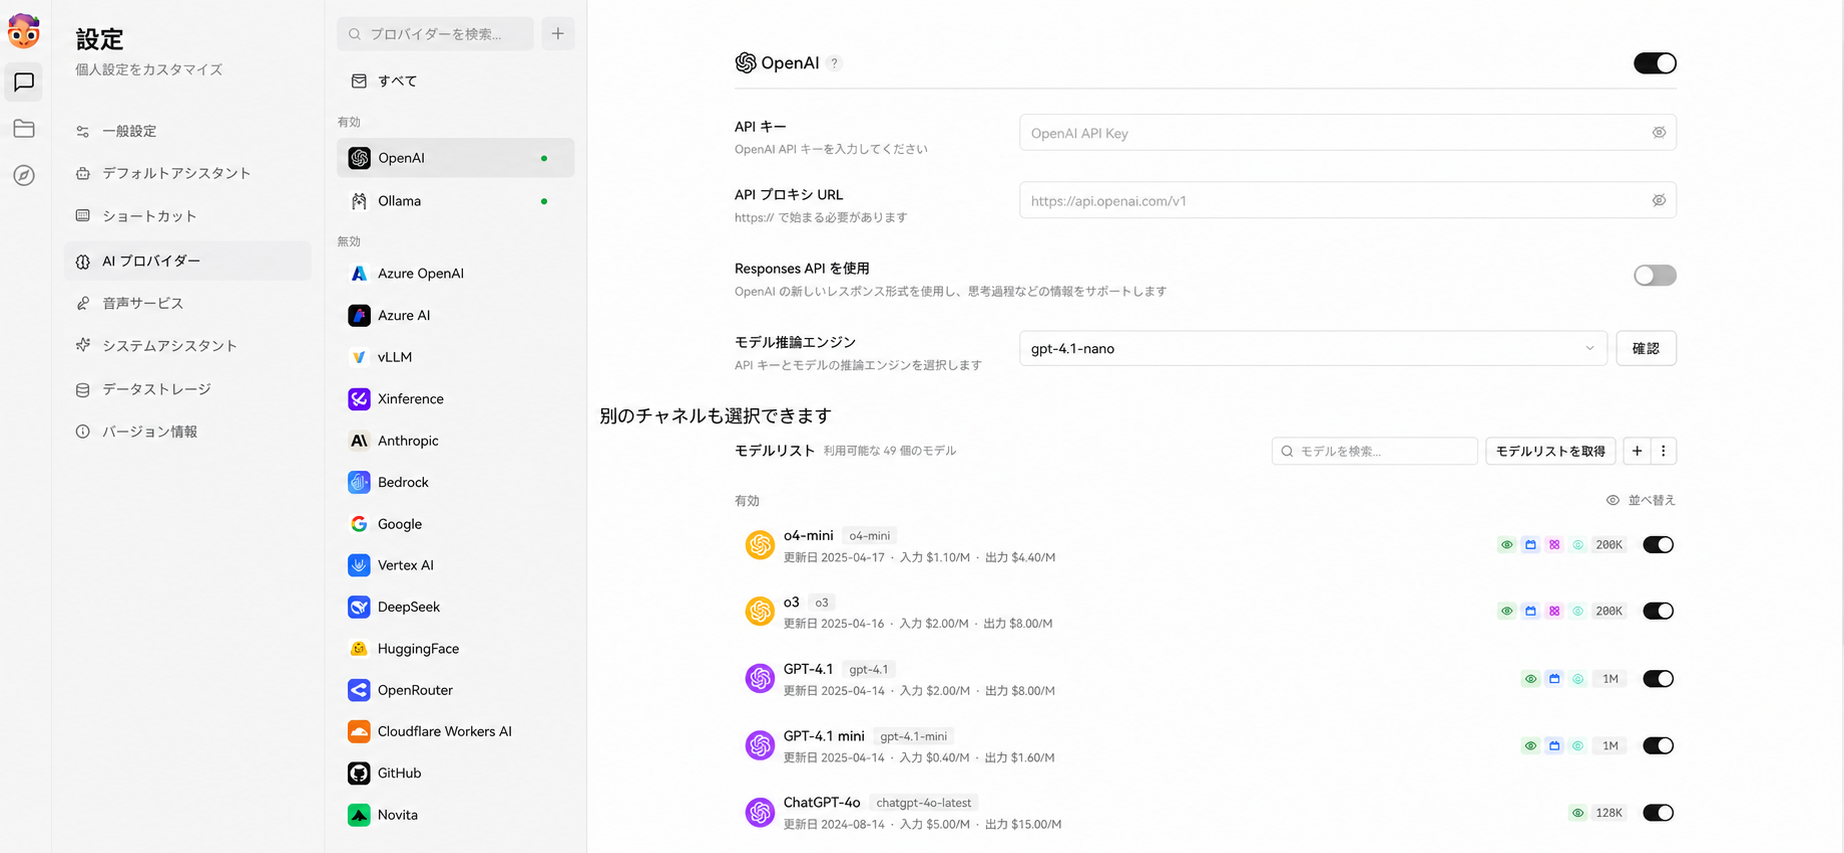Click the blue tool badge on GPT-4.1
This screenshot has height=853, width=1844.
(x=1554, y=679)
